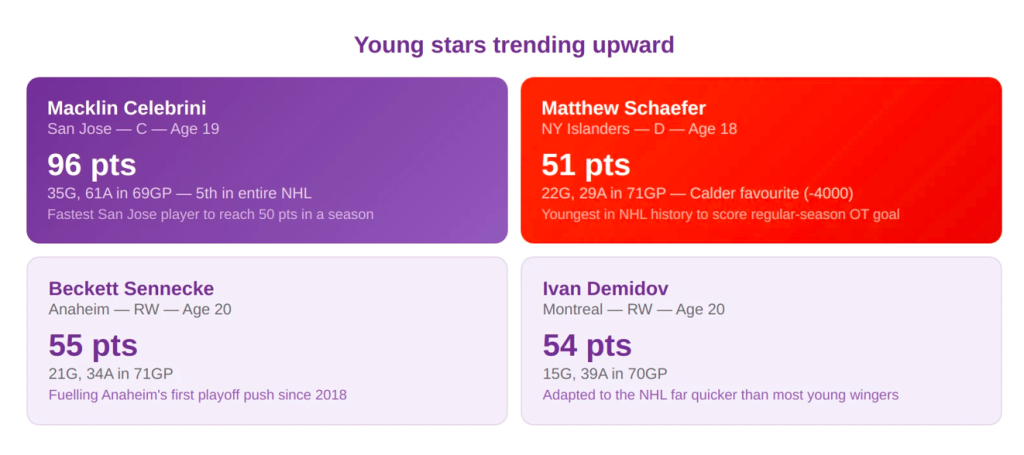The image size is (1024, 455).
Task: Click "San Jose — C — Age 19" subtitle
Action: coord(133,129)
